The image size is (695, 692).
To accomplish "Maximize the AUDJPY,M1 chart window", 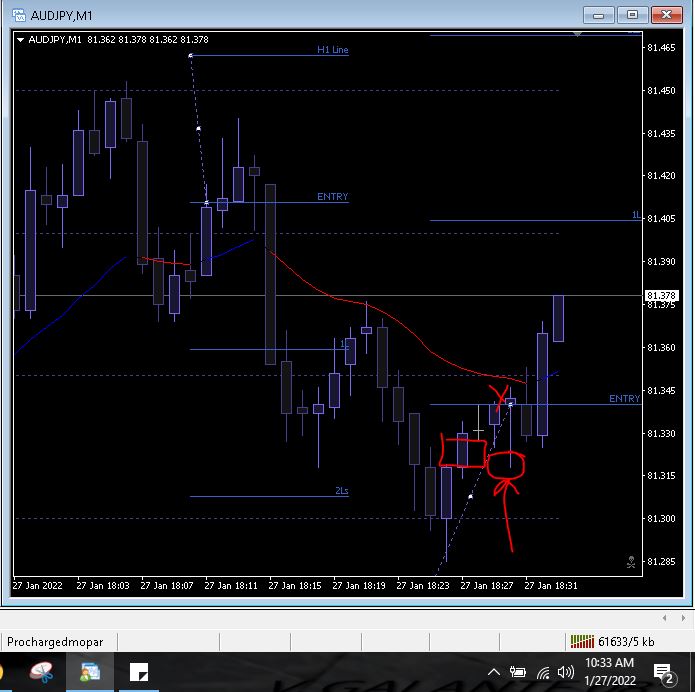I will [x=633, y=16].
